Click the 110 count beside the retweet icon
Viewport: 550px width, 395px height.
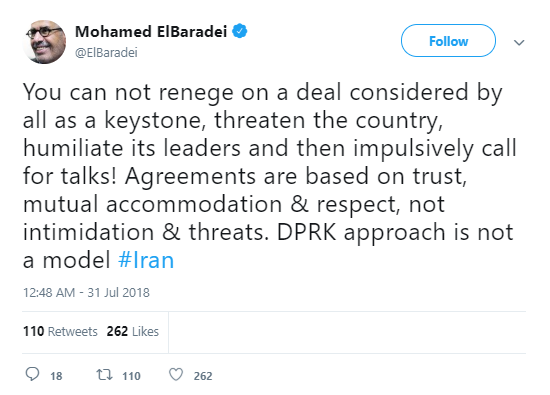click(x=131, y=376)
